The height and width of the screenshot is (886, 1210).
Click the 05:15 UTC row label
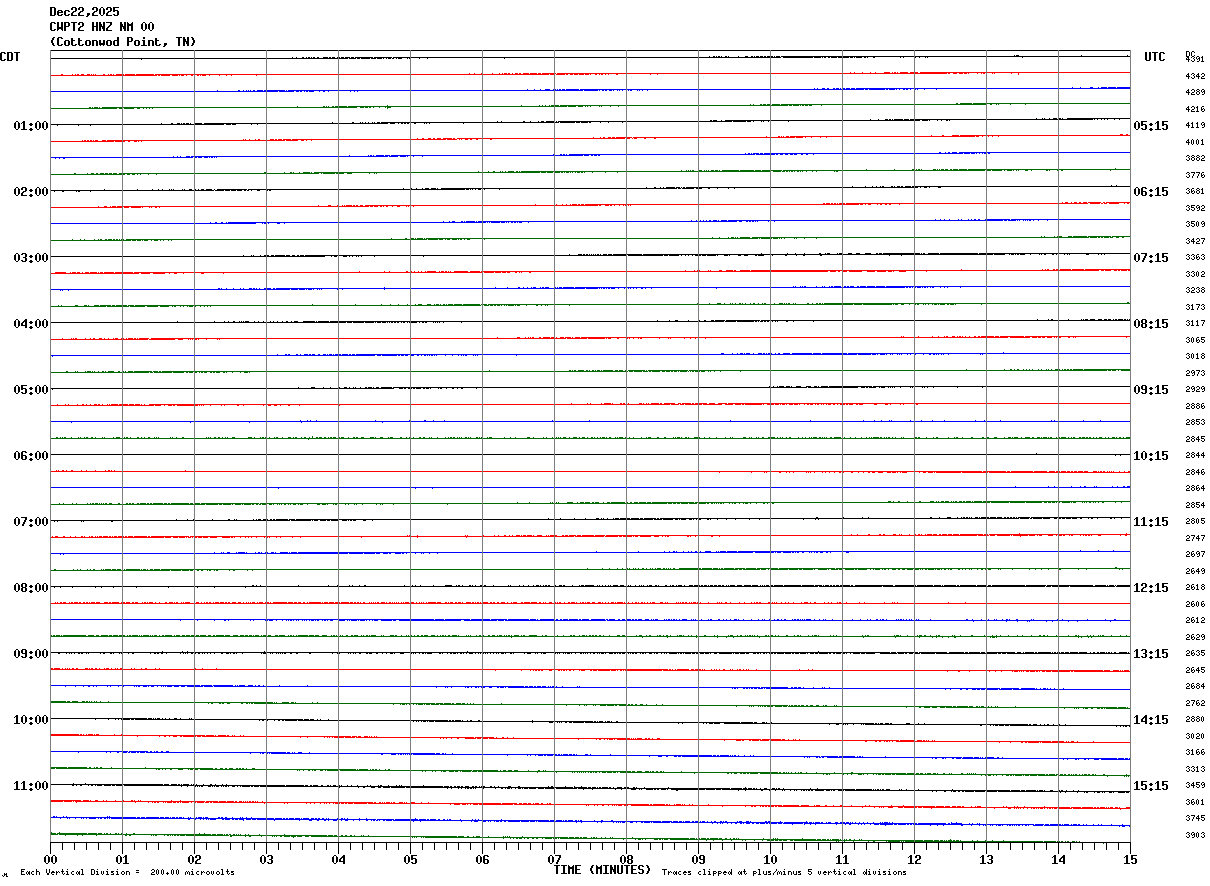click(x=1151, y=126)
